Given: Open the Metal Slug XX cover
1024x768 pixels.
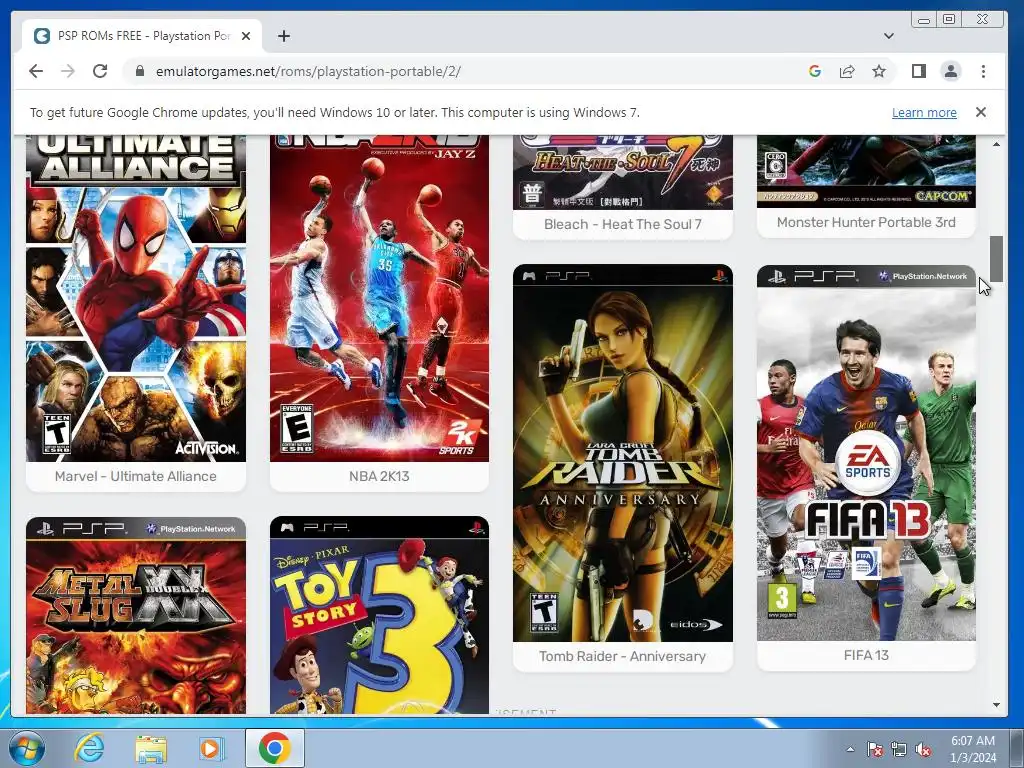Looking at the screenshot, I should tap(136, 615).
